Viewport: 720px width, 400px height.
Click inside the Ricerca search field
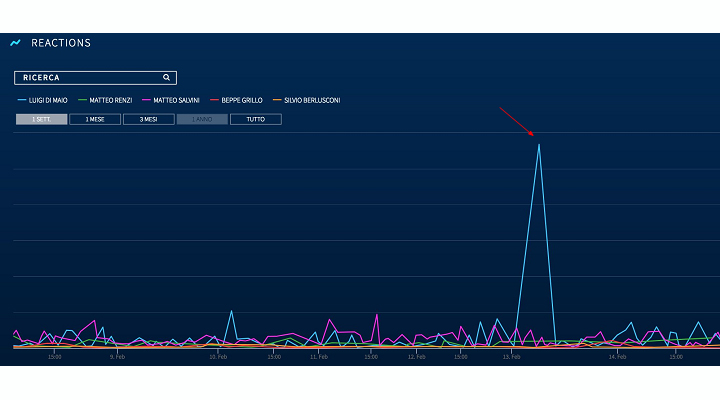[x=88, y=77]
